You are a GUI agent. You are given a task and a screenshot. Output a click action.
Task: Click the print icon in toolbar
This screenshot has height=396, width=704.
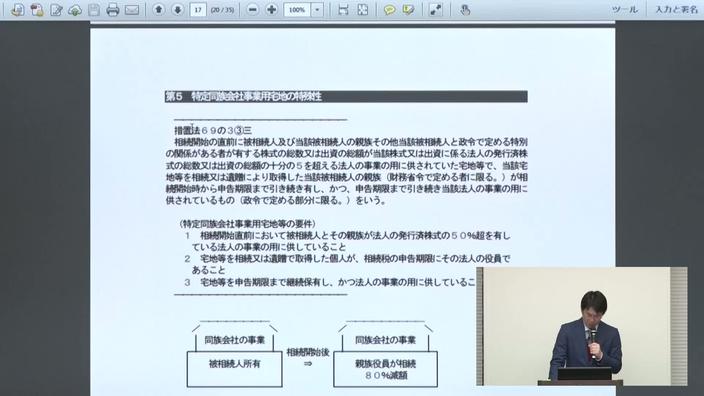(113, 10)
